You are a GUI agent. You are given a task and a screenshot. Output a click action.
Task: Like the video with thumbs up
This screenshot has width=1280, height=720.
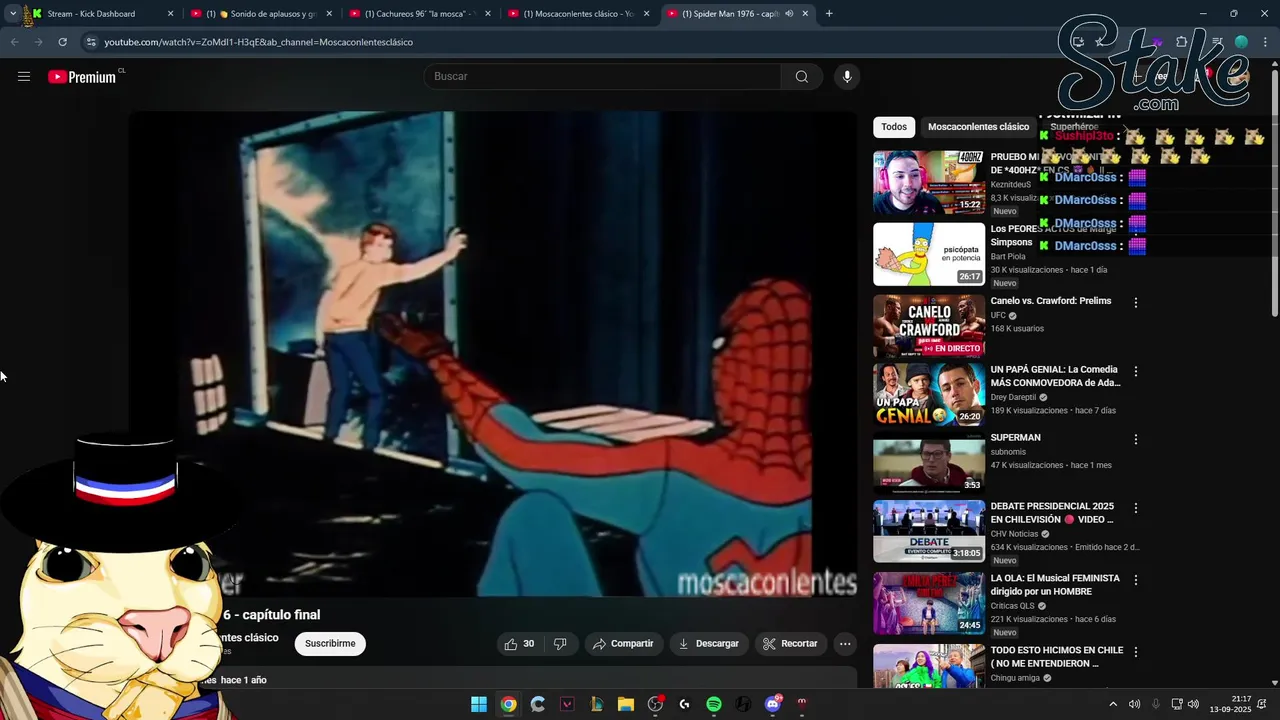520,644
